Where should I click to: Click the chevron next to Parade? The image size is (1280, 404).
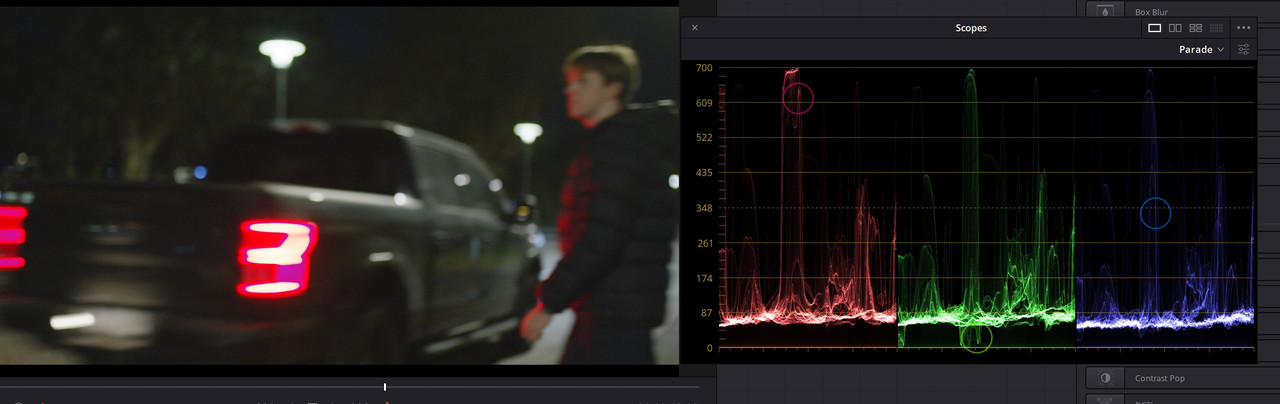point(1221,50)
